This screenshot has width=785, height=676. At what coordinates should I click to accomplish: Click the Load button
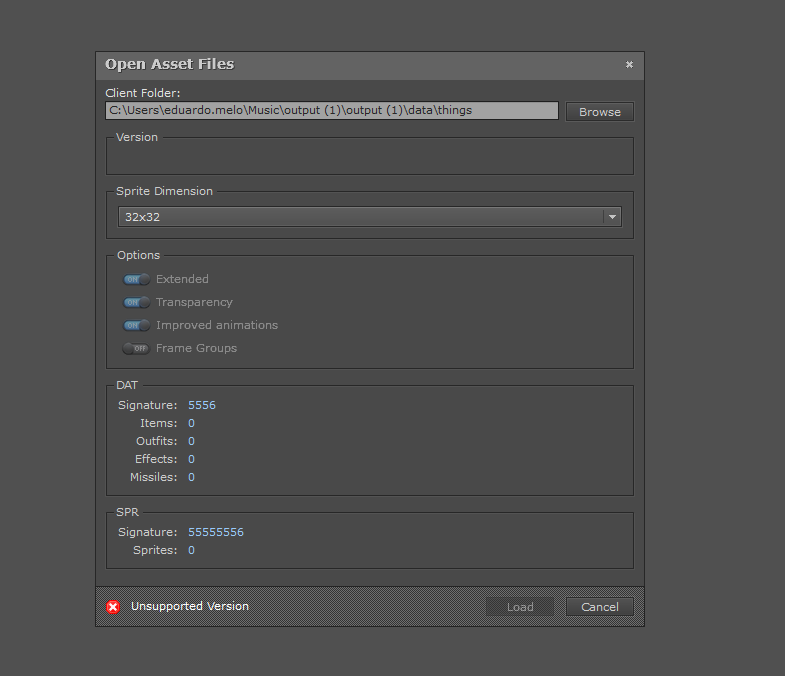pos(520,607)
